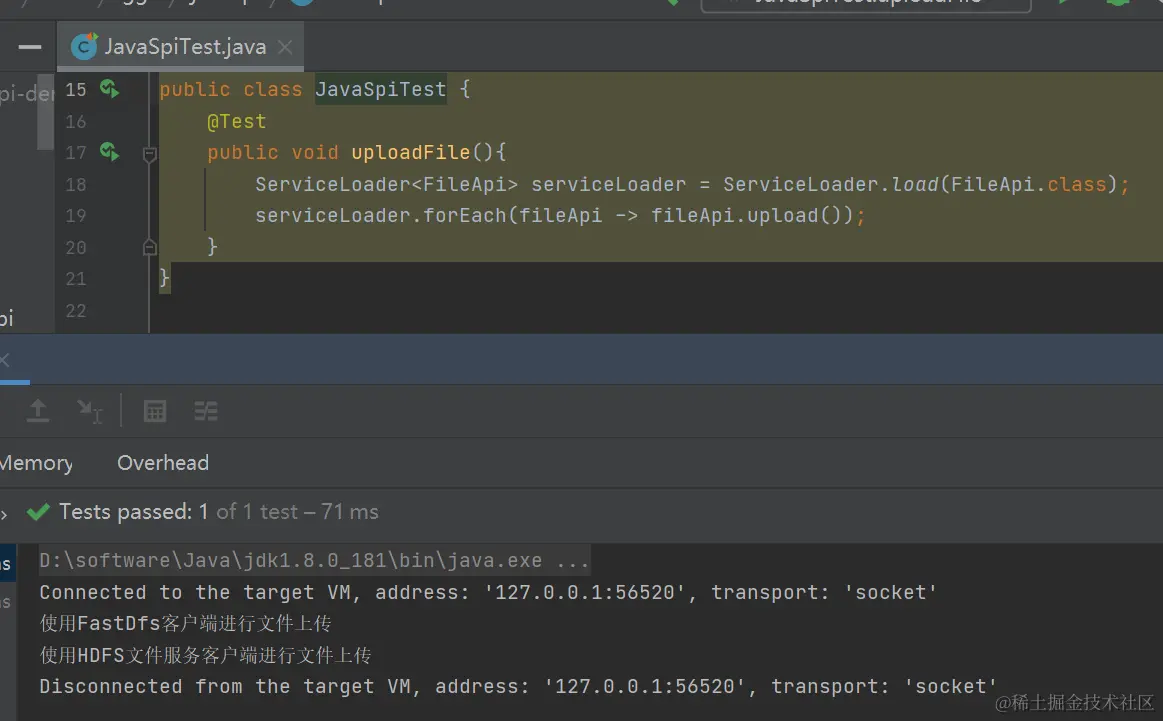Viewport: 1163px width, 721px height.
Task: Click the JavaSpiTest class name in code
Action: click(x=380, y=89)
